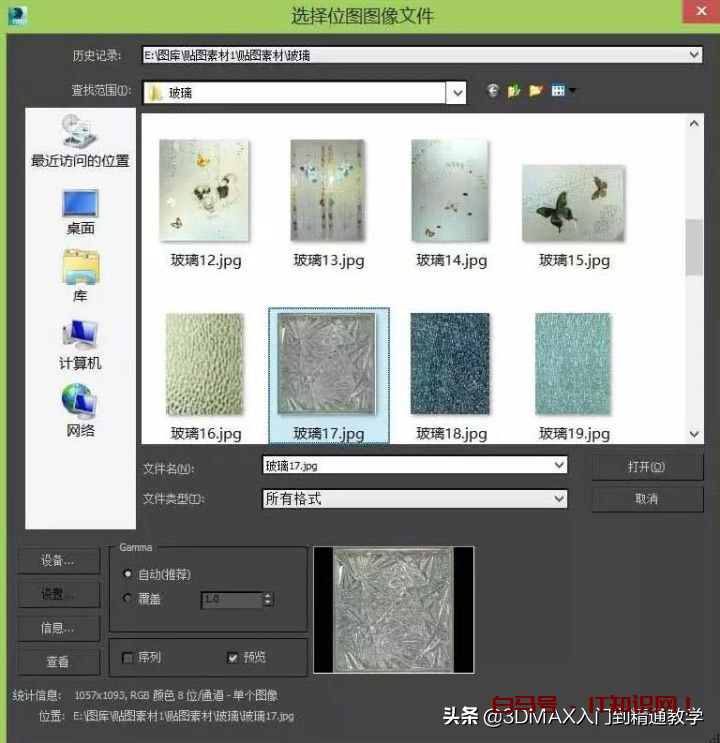
Task: Toggle the 预览 checkbox
Action: 232,658
